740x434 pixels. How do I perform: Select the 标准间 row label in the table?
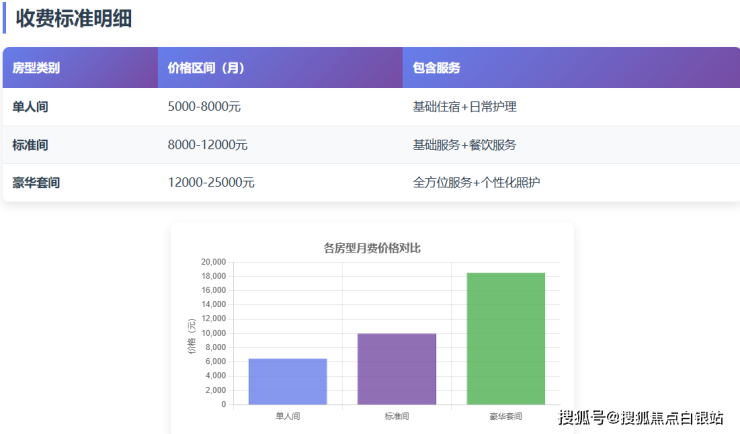(x=30, y=145)
